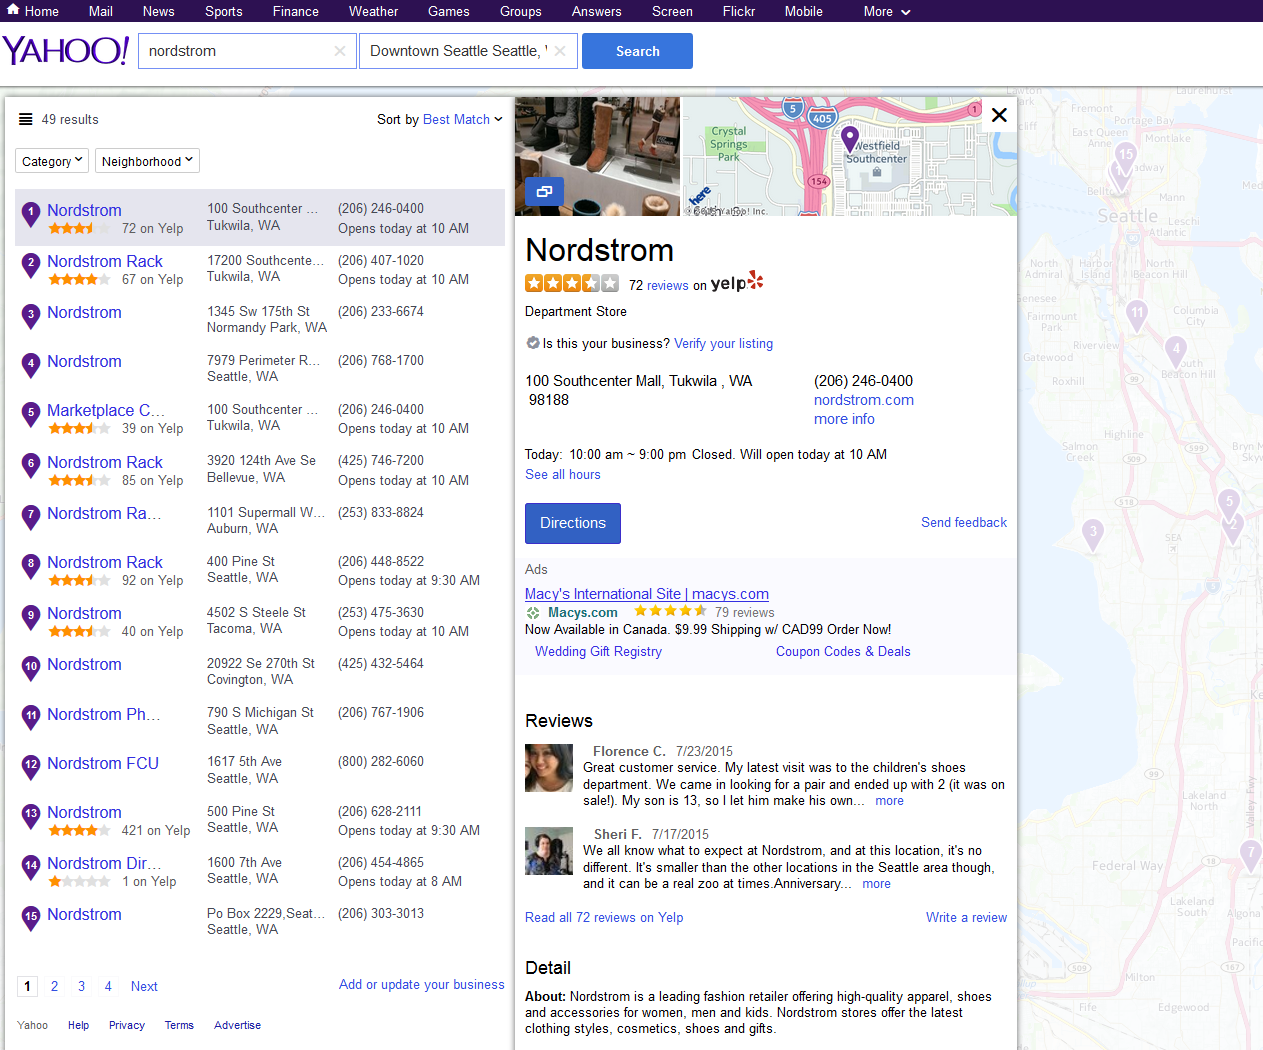This screenshot has width=1263, height=1050.
Task: Open the Category filter dropdown
Action: 51,160
